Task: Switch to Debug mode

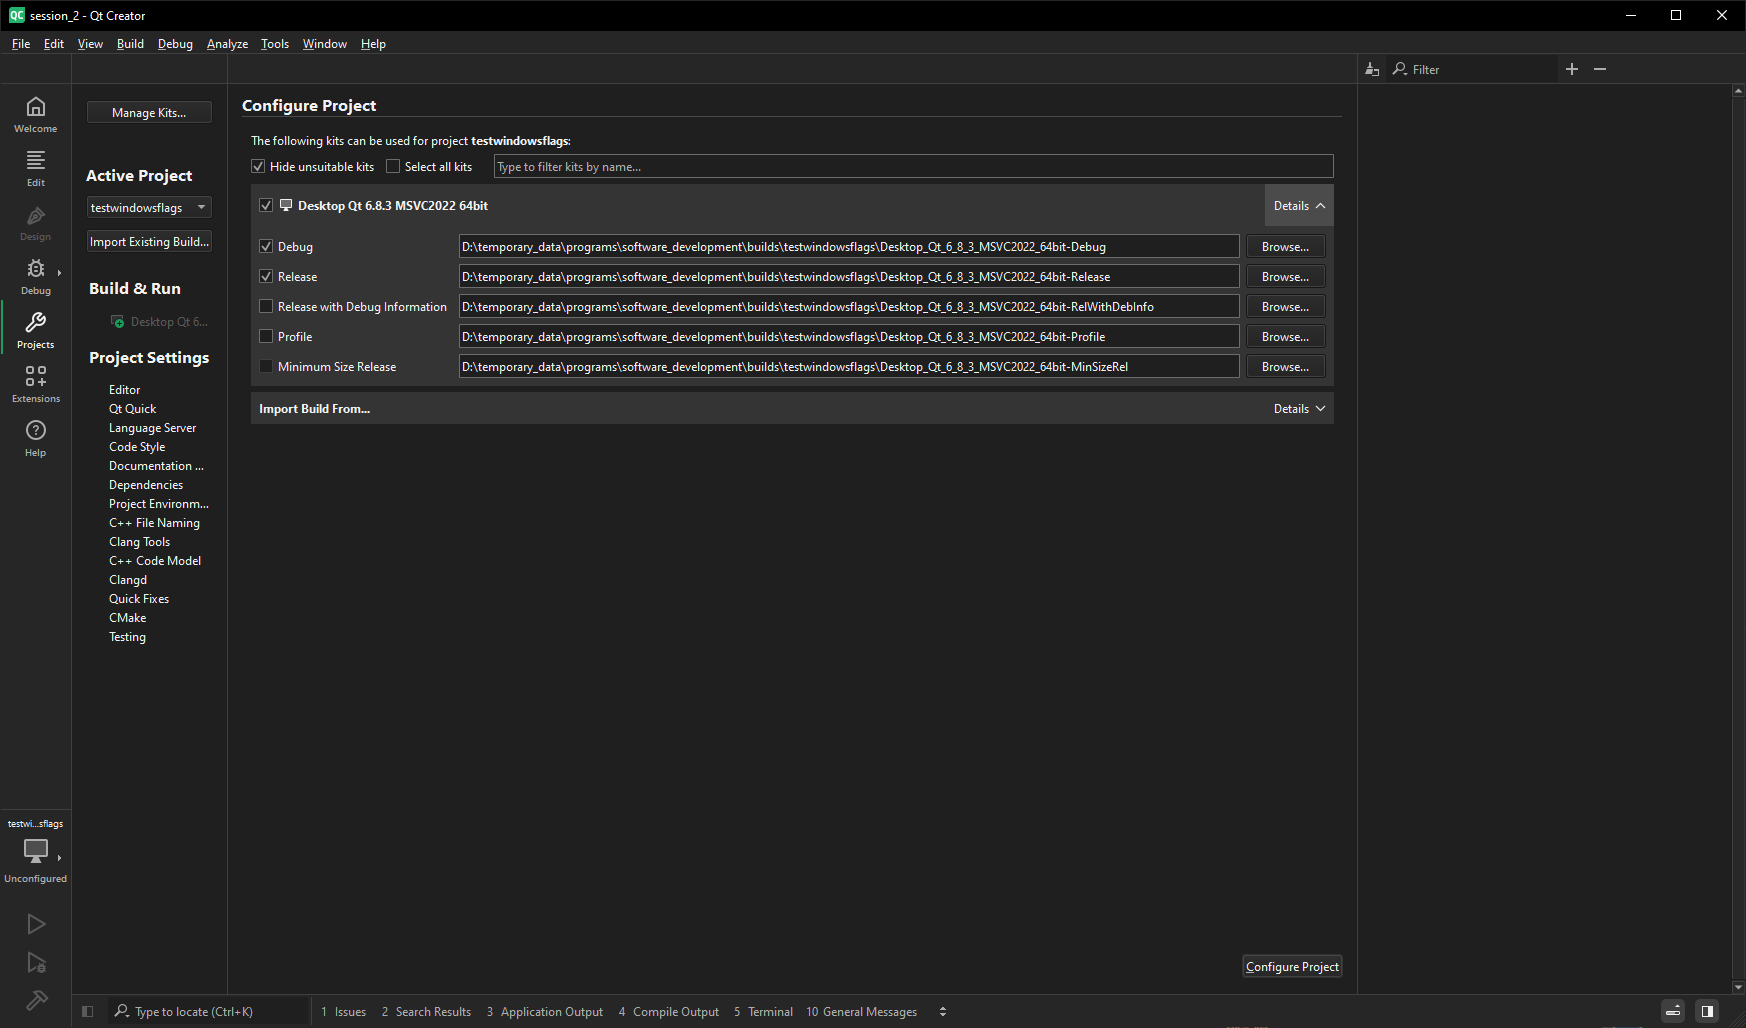Action: pos(36,277)
